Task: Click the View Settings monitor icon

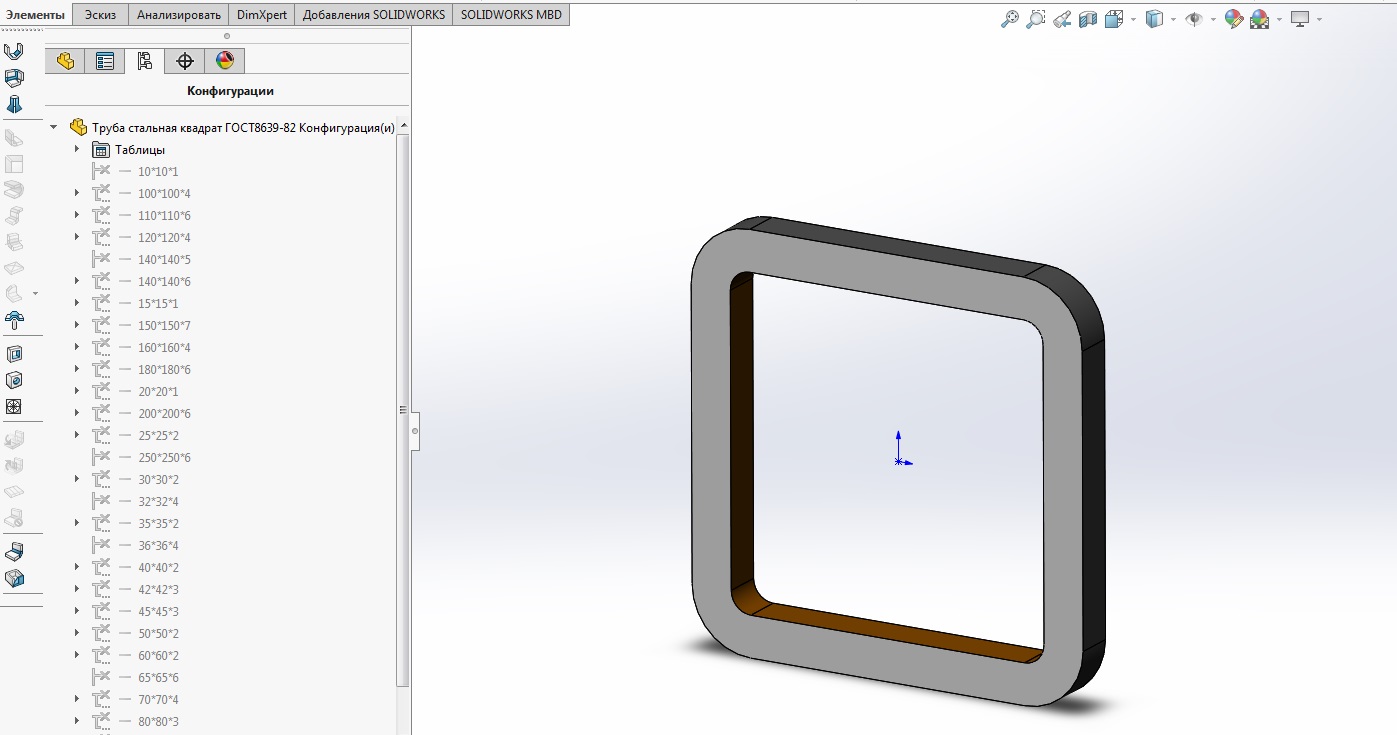Action: pyautogui.click(x=1300, y=18)
